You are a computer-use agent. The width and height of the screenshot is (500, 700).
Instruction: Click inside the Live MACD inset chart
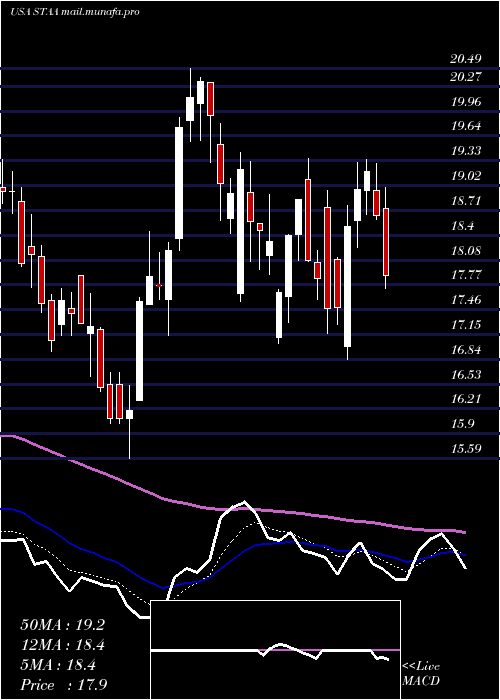275,650
